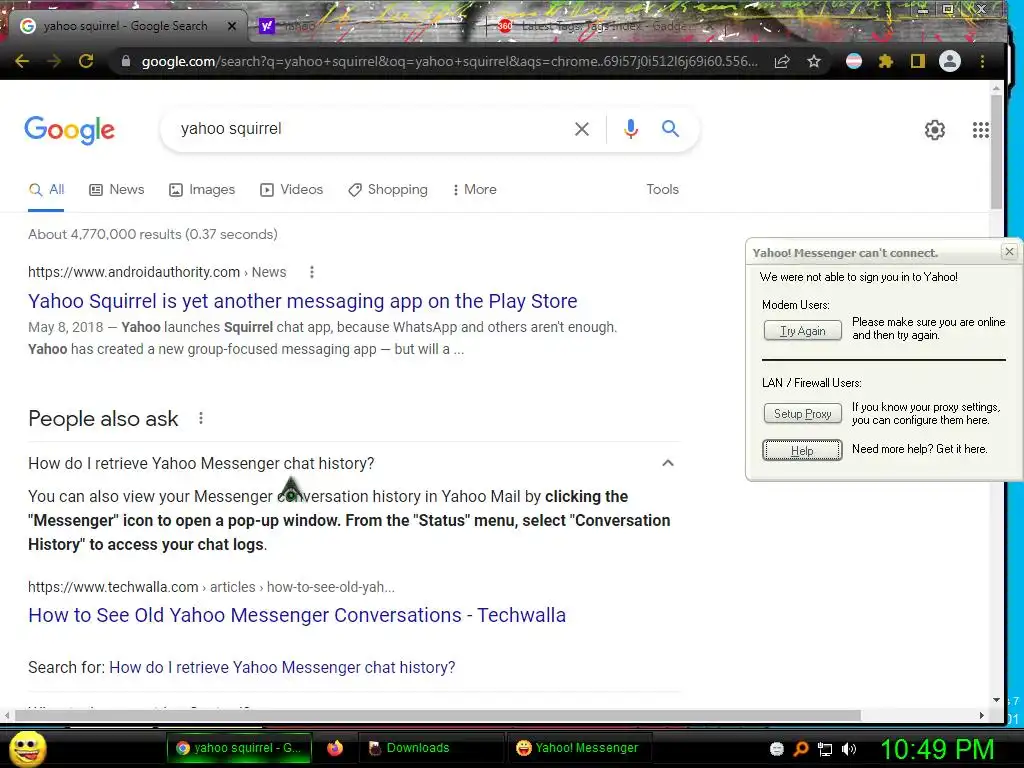The width and height of the screenshot is (1024, 768).
Task: Close the 'Yahoo! Messenger can't connect' dialog
Action: pyautogui.click(x=1009, y=251)
